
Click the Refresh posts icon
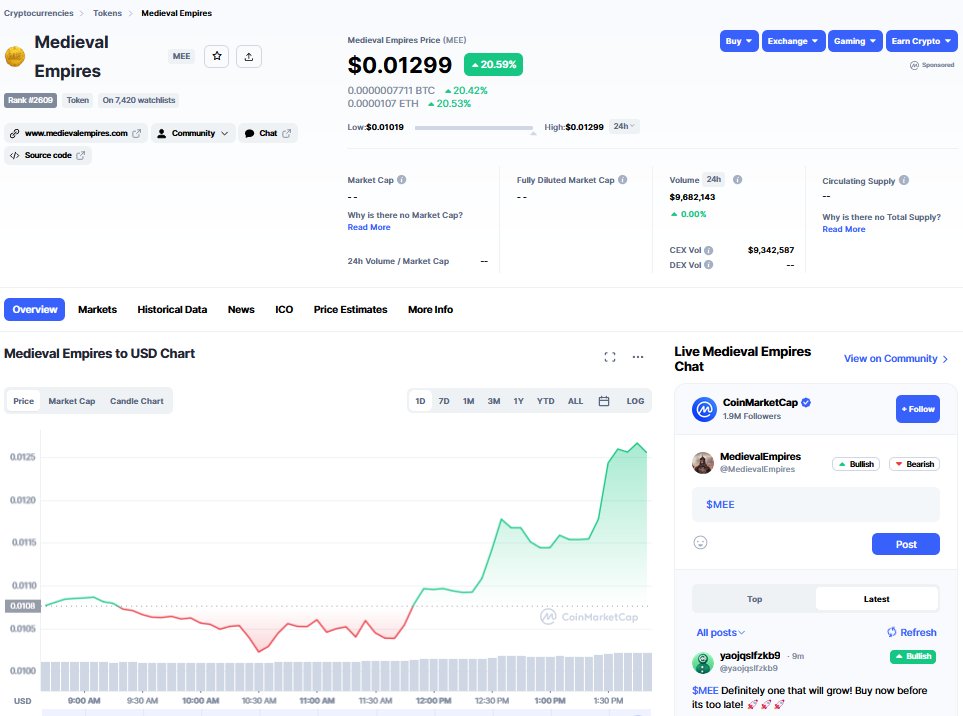[x=892, y=632]
